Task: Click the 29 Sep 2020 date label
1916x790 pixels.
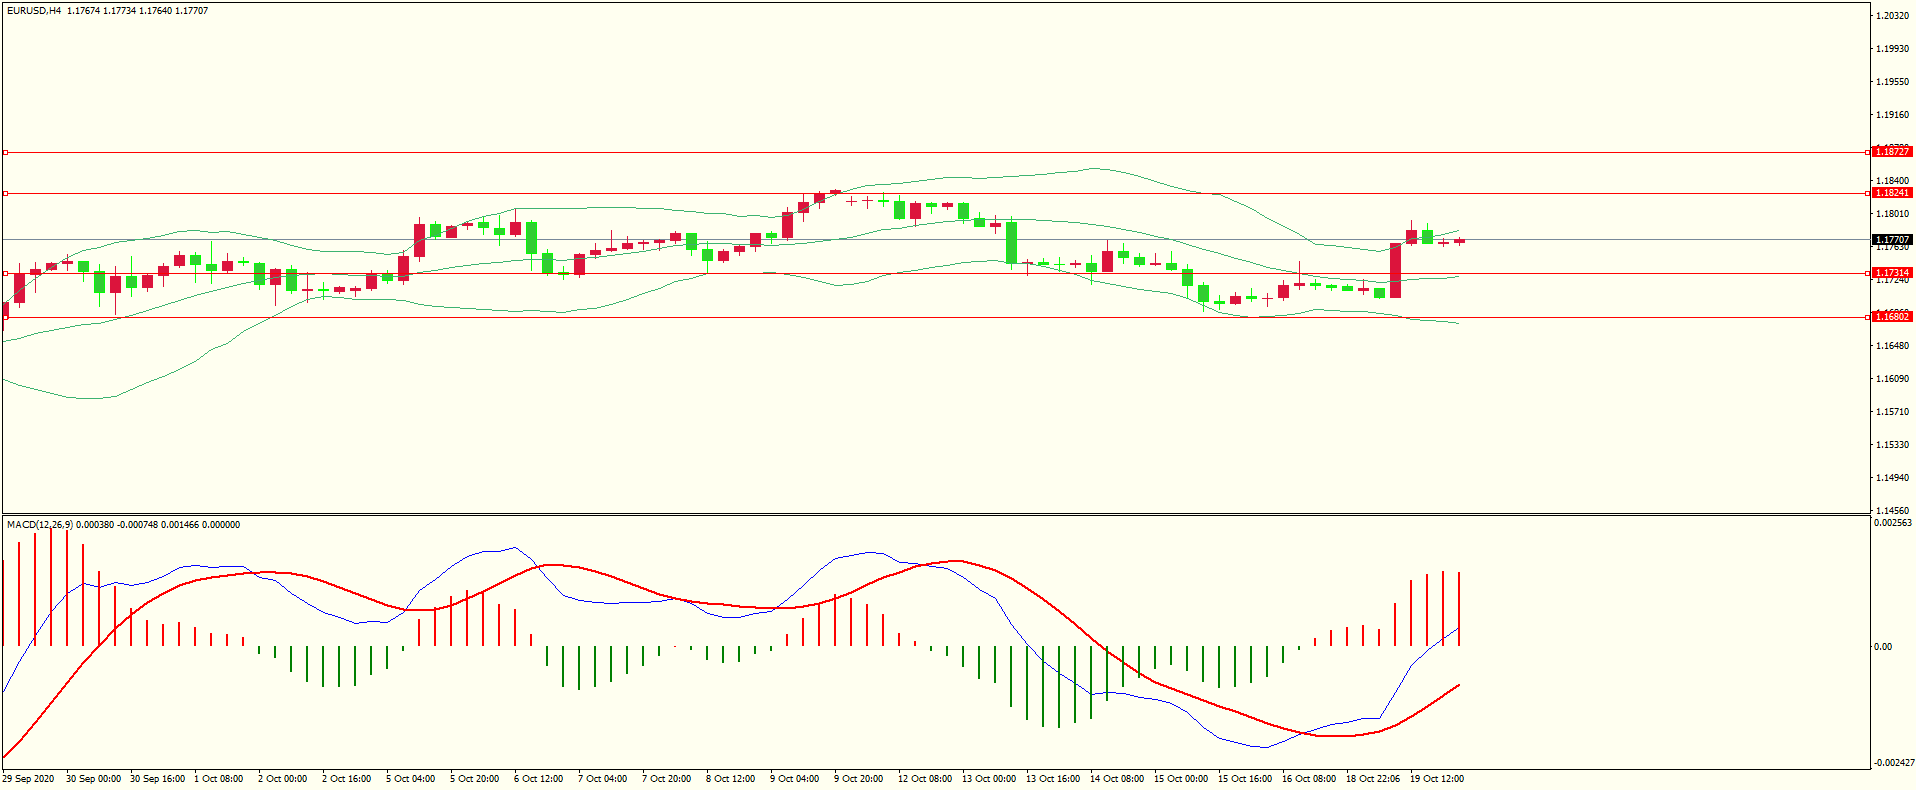Action: [x=29, y=779]
